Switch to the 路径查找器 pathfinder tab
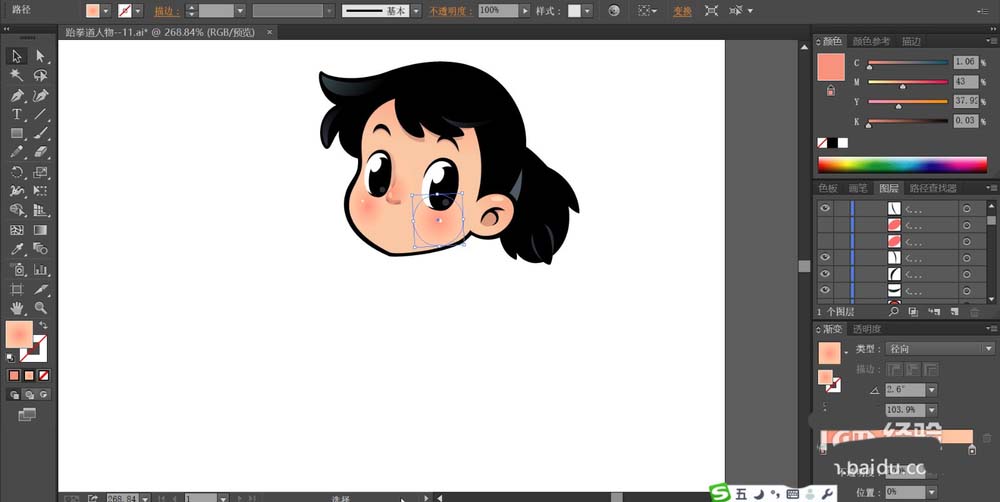 point(933,188)
